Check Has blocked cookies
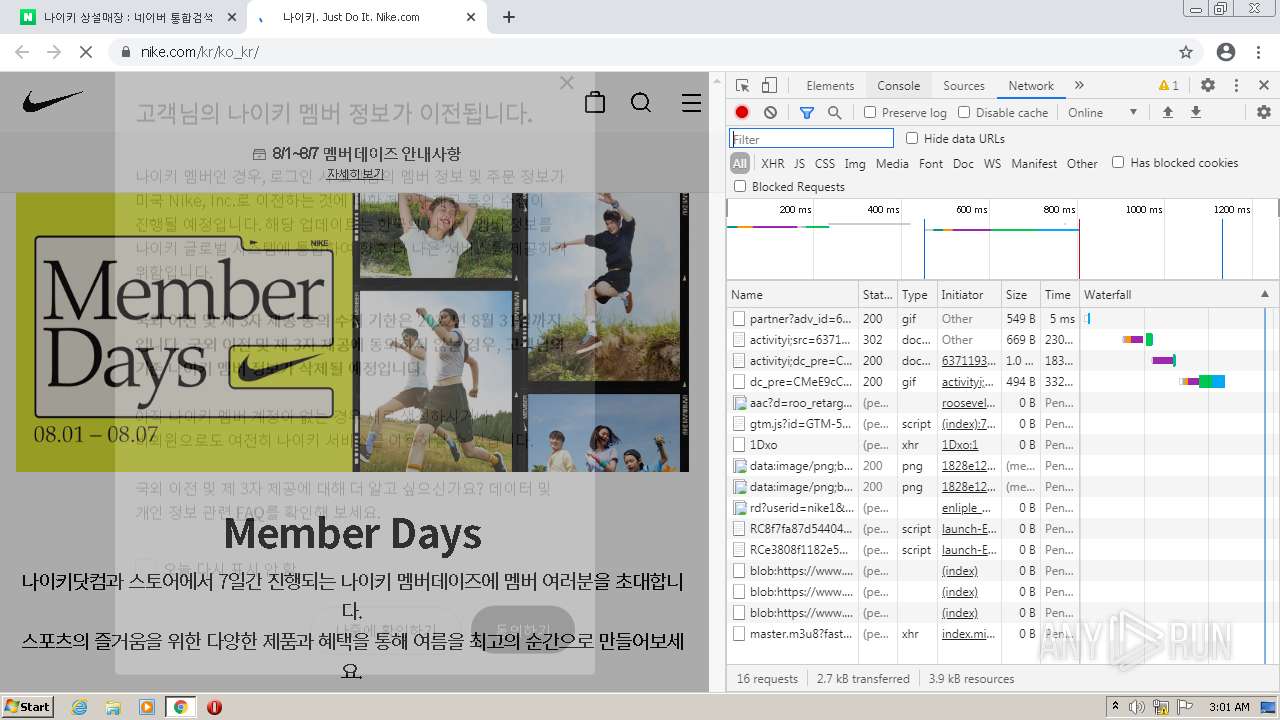 pyautogui.click(x=1118, y=162)
